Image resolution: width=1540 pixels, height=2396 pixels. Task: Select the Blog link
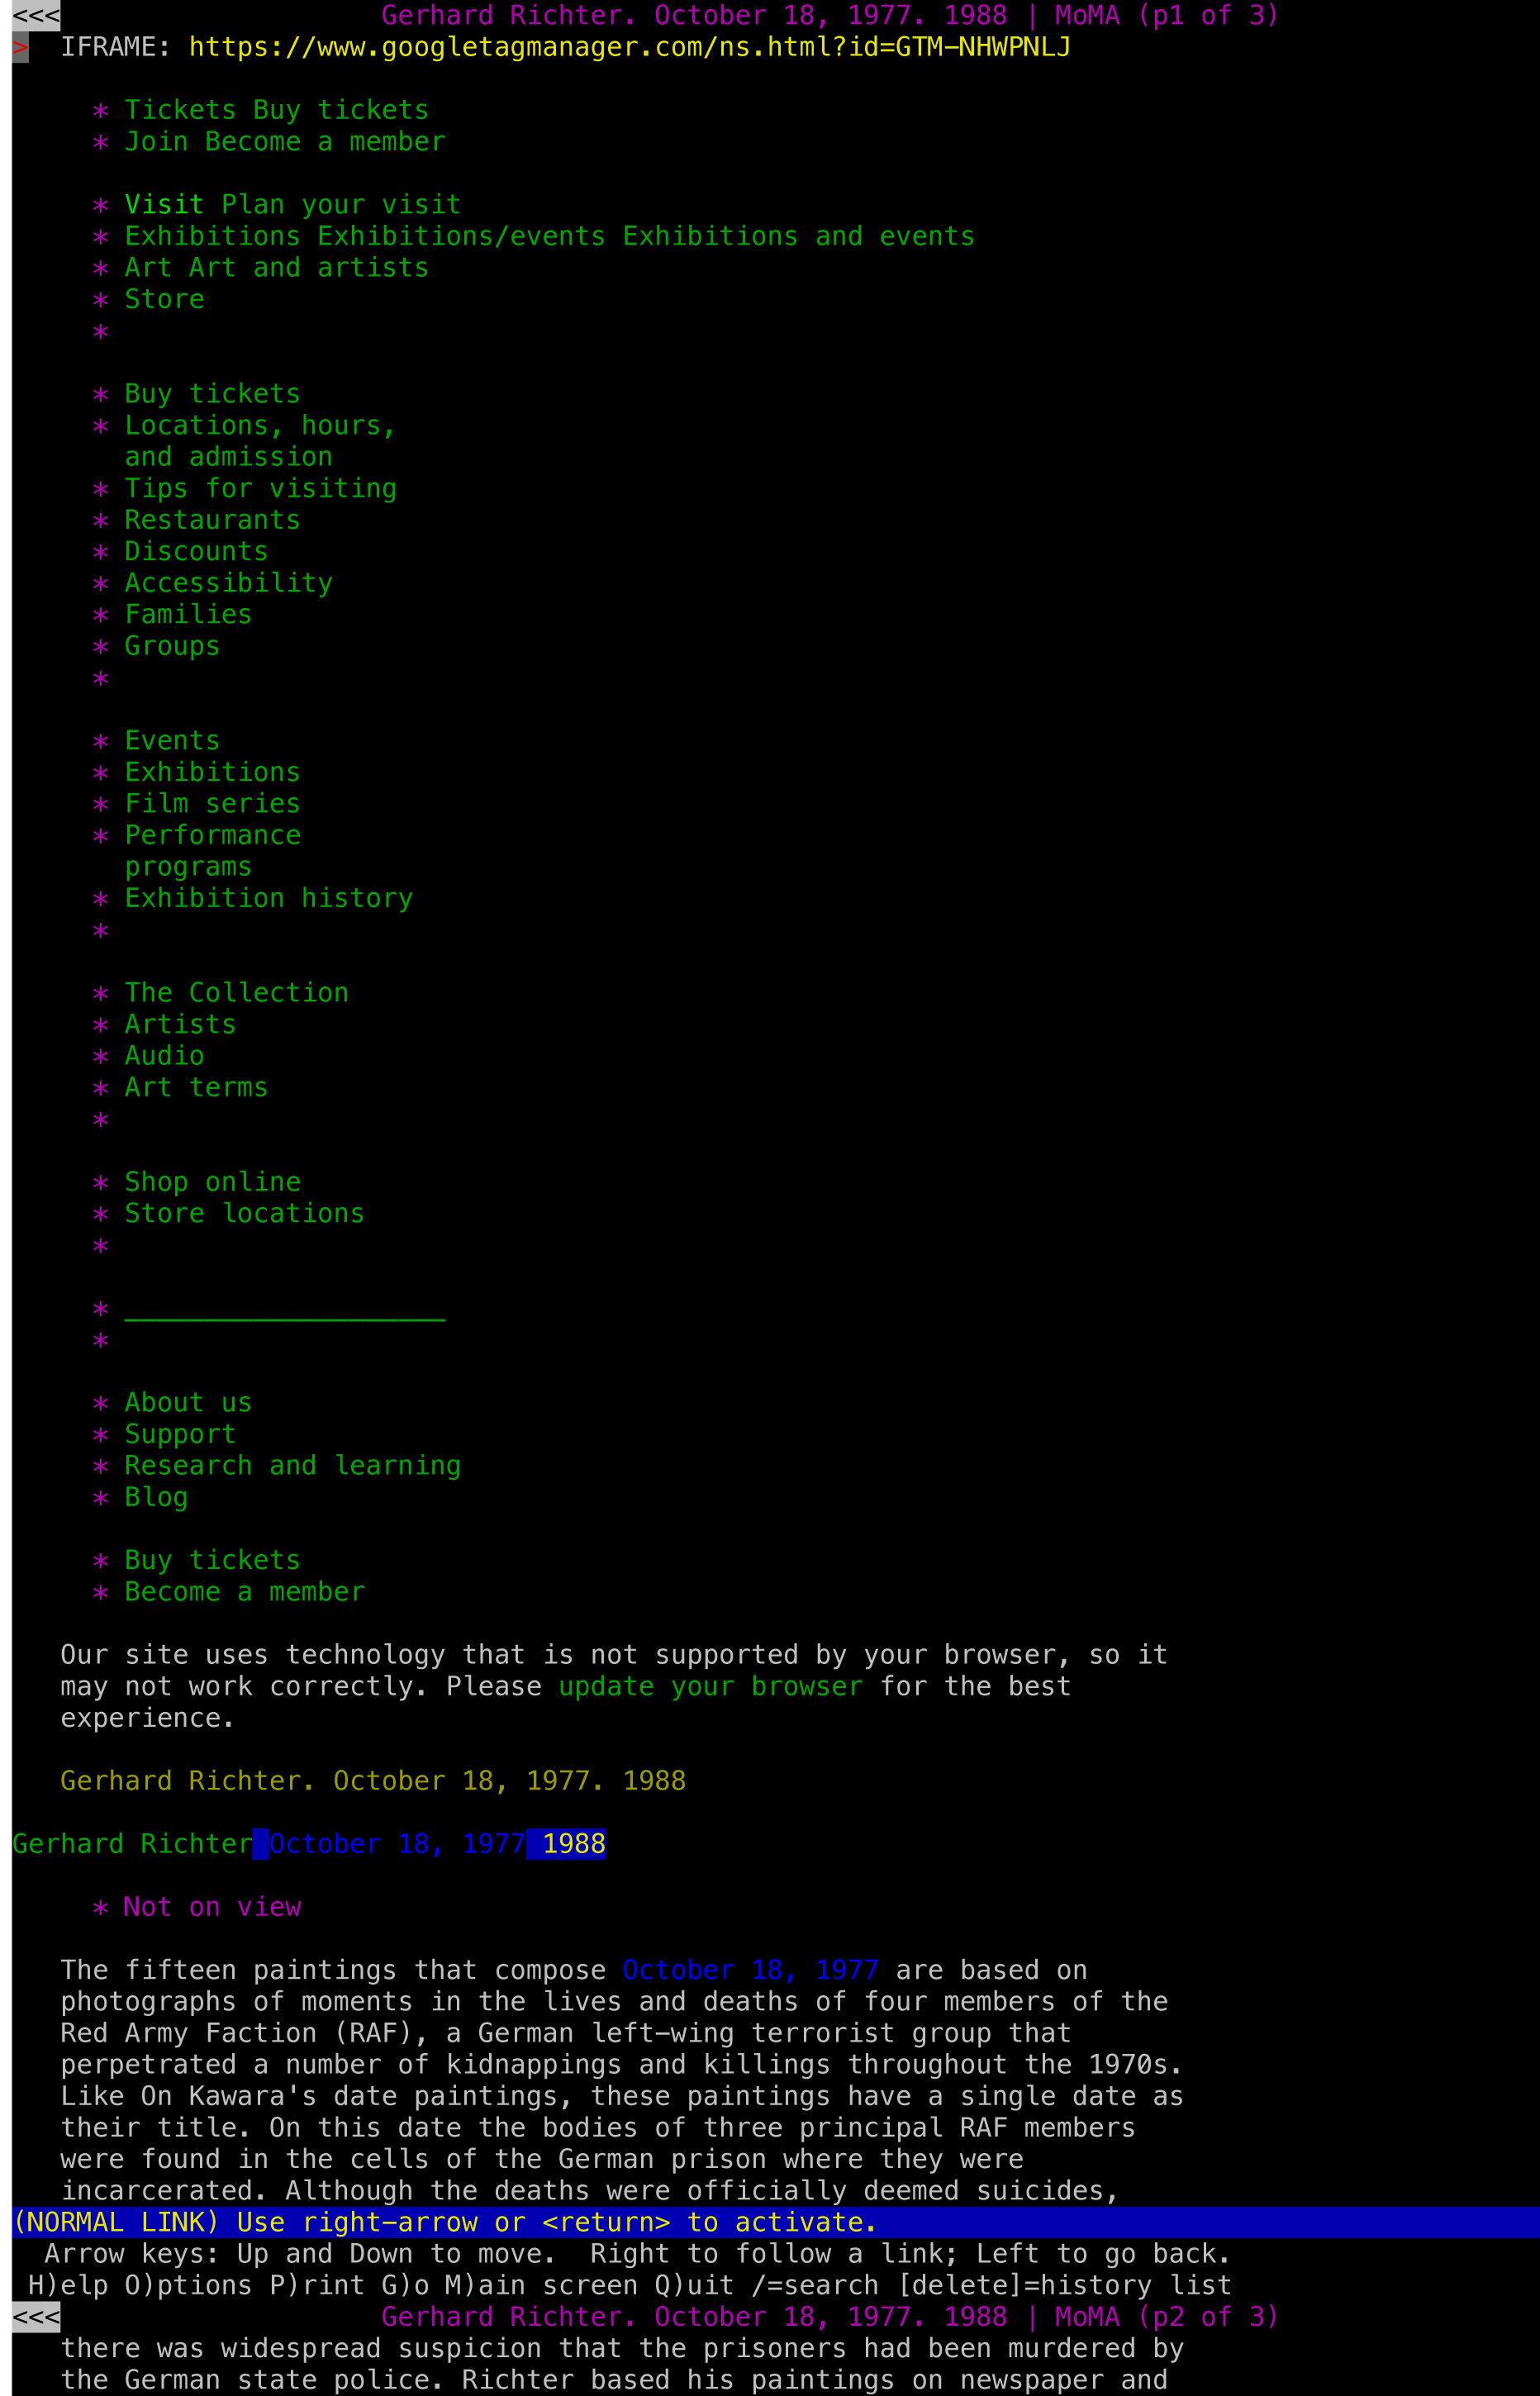(x=156, y=1497)
